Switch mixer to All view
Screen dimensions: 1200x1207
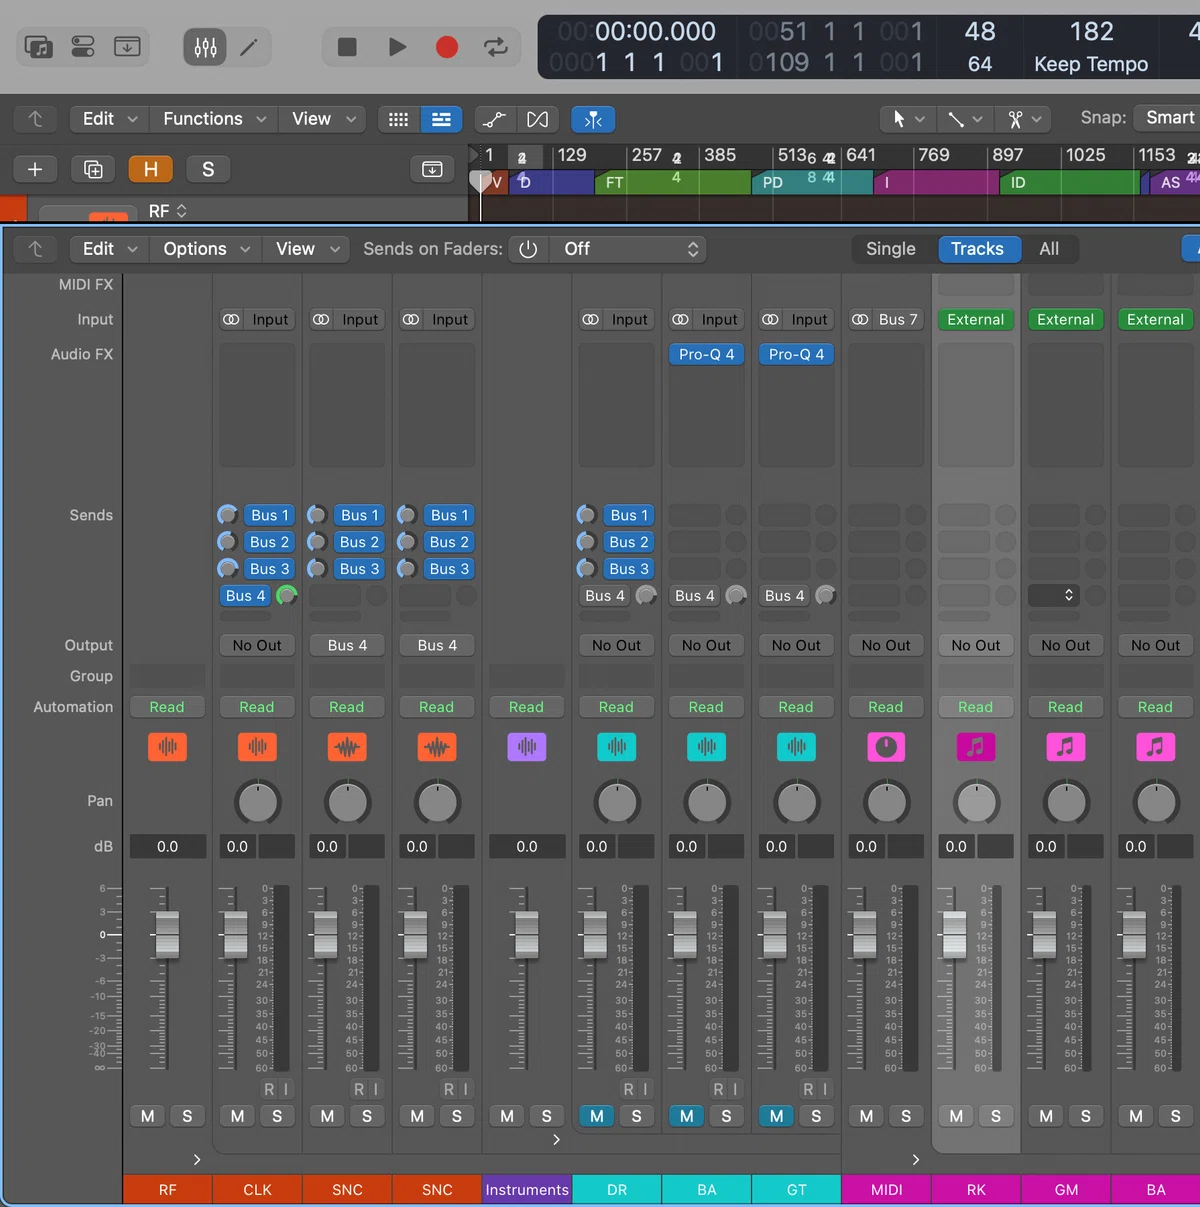(x=1049, y=249)
